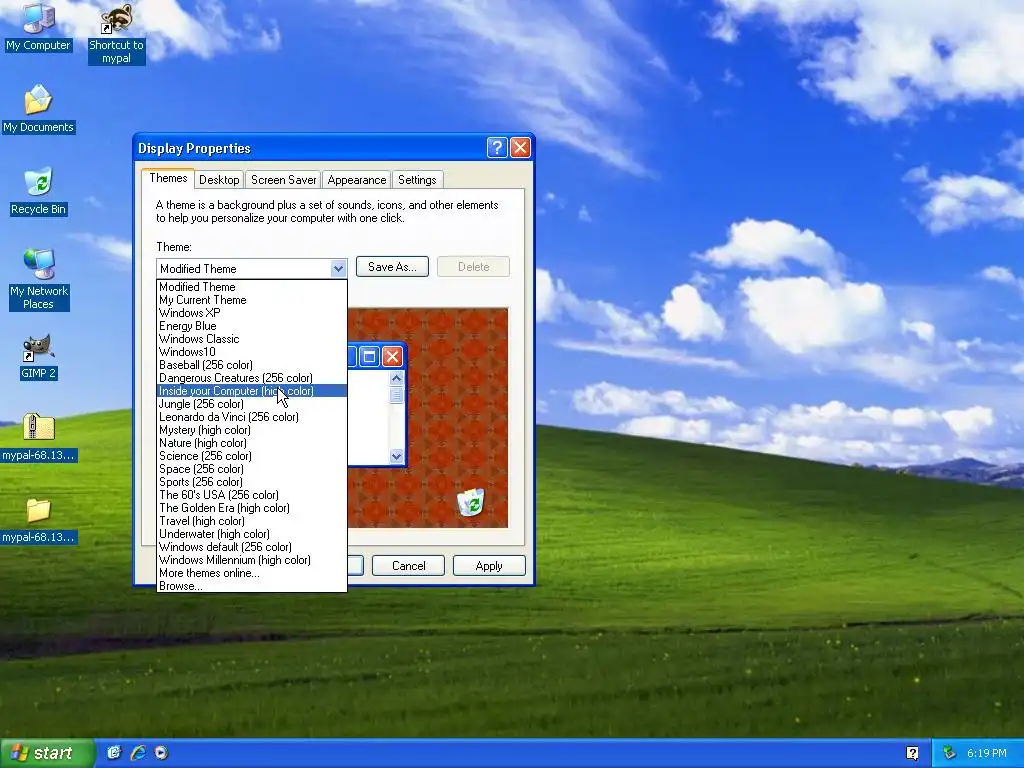Select the mypal zip archive icon
The image size is (1024, 768).
tap(39, 438)
